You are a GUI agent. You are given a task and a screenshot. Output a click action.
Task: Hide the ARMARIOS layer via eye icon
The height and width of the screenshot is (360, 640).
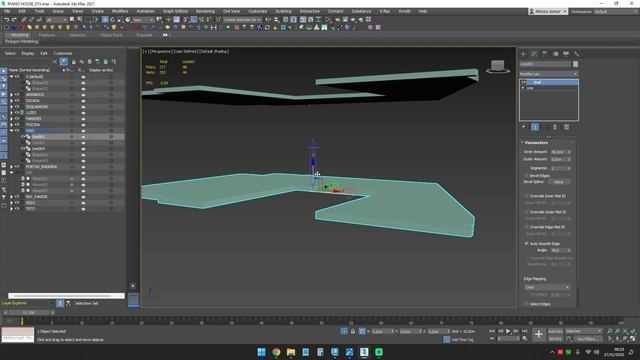17,95
